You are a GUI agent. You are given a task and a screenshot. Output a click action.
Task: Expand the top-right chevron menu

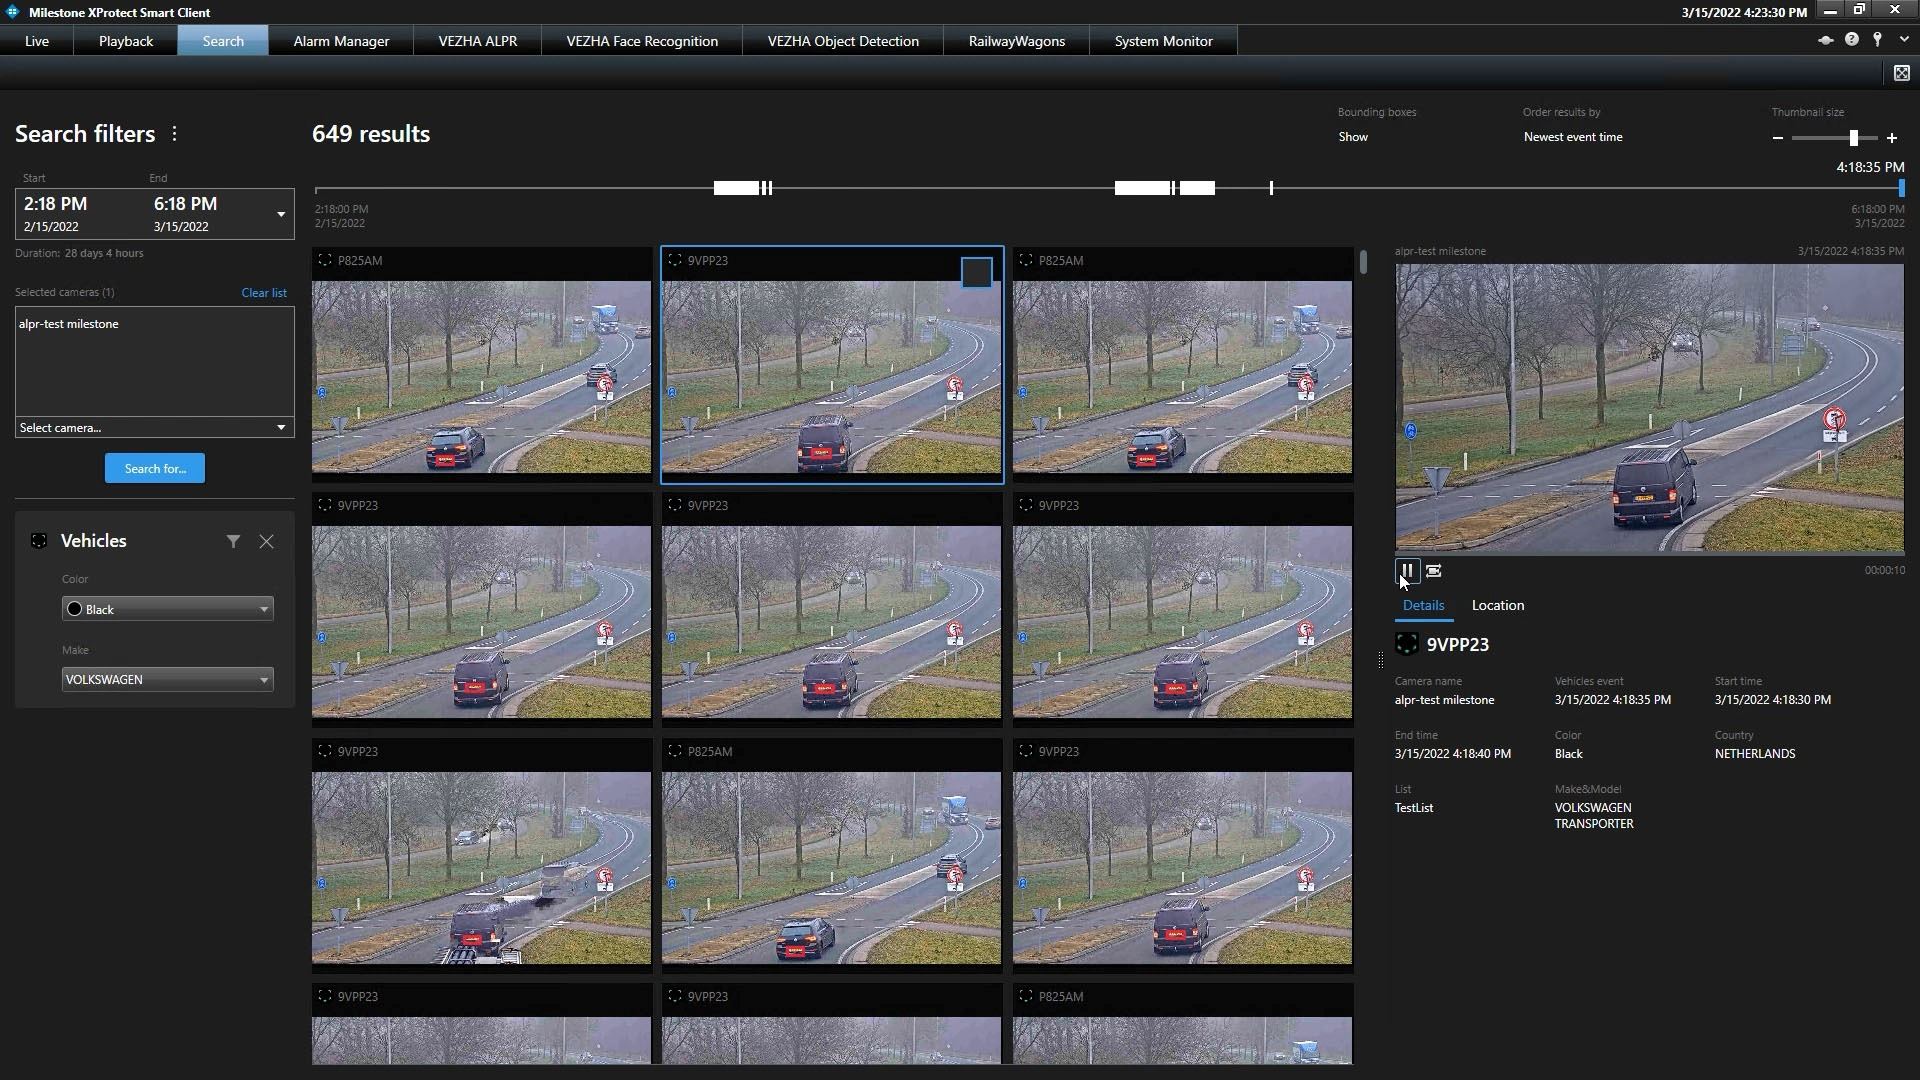1904,40
